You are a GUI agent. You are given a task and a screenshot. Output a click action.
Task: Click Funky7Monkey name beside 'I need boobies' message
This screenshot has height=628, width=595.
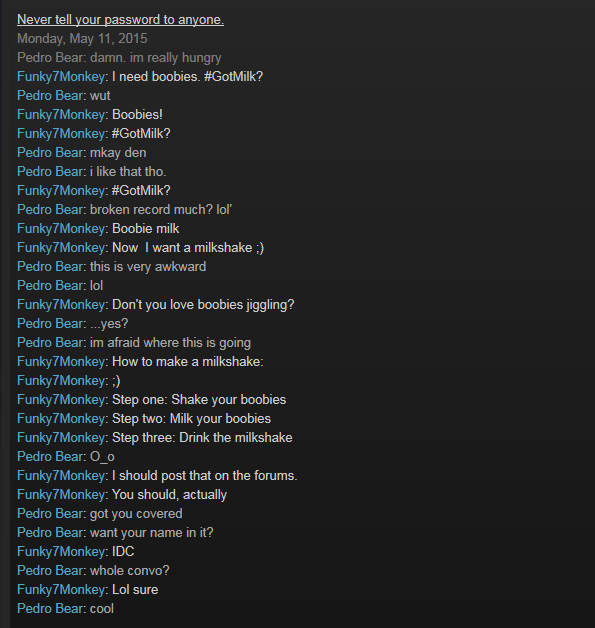tap(61, 76)
